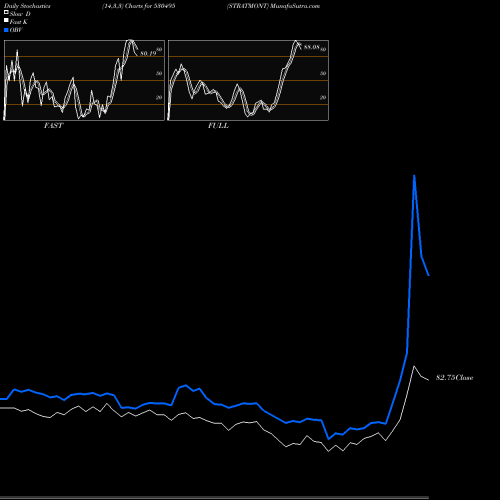The height and width of the screenshot is (500, 500).
Task: Click the '(14,3,3) Charts for 530495' text
Action: 139,6
